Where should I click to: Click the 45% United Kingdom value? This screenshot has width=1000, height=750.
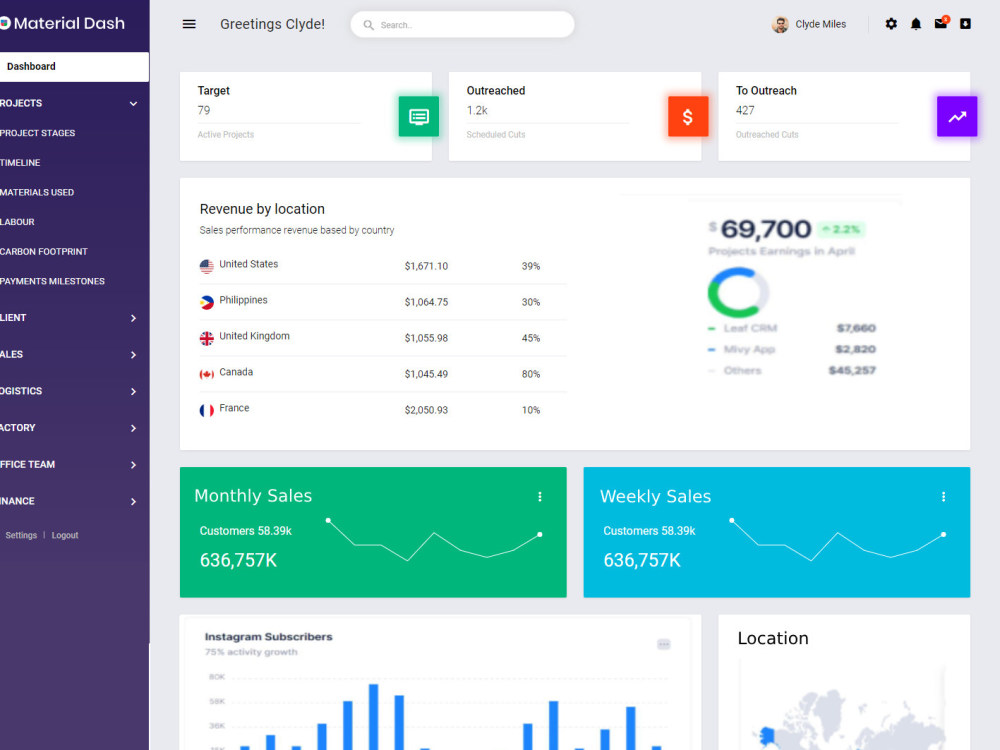point(531,338)
